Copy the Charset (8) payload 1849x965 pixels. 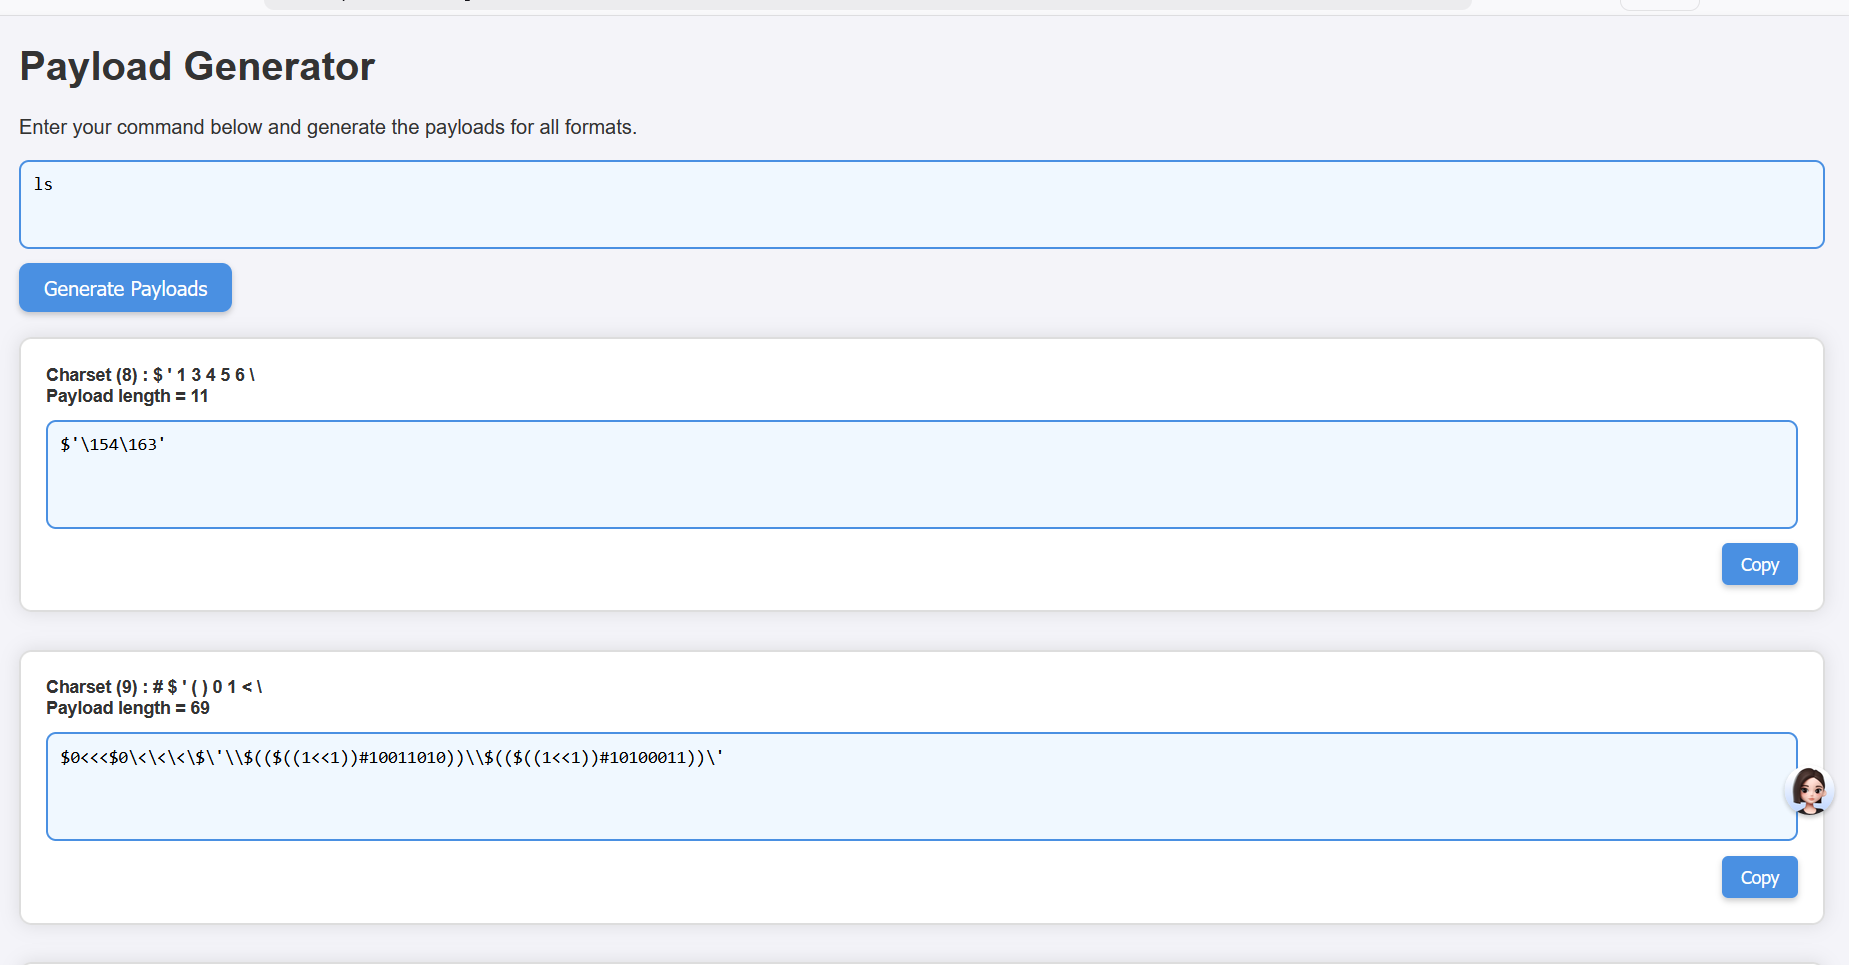coord(1759,564)
